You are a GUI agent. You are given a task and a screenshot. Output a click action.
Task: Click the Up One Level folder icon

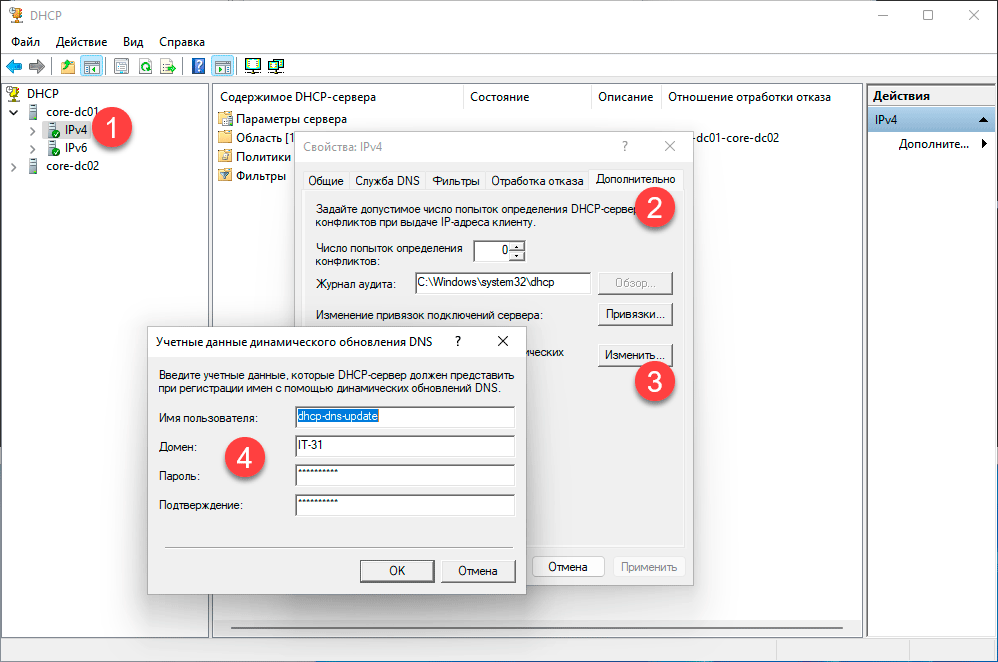pos(67,67)
